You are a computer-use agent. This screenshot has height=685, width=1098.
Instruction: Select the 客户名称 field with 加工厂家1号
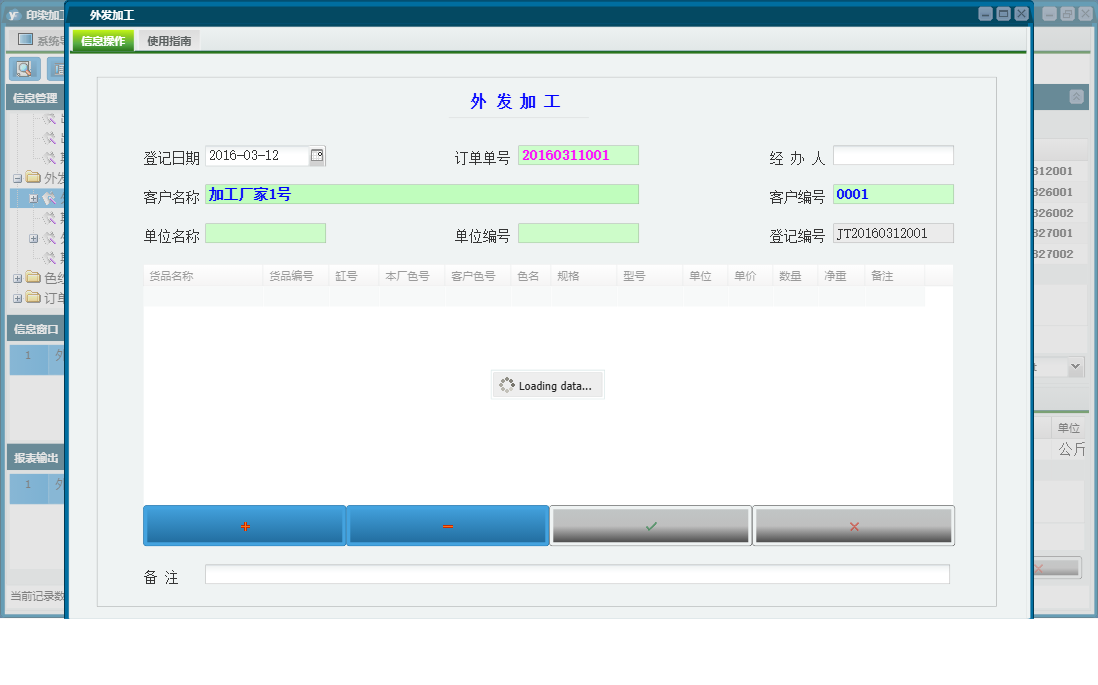422,194
